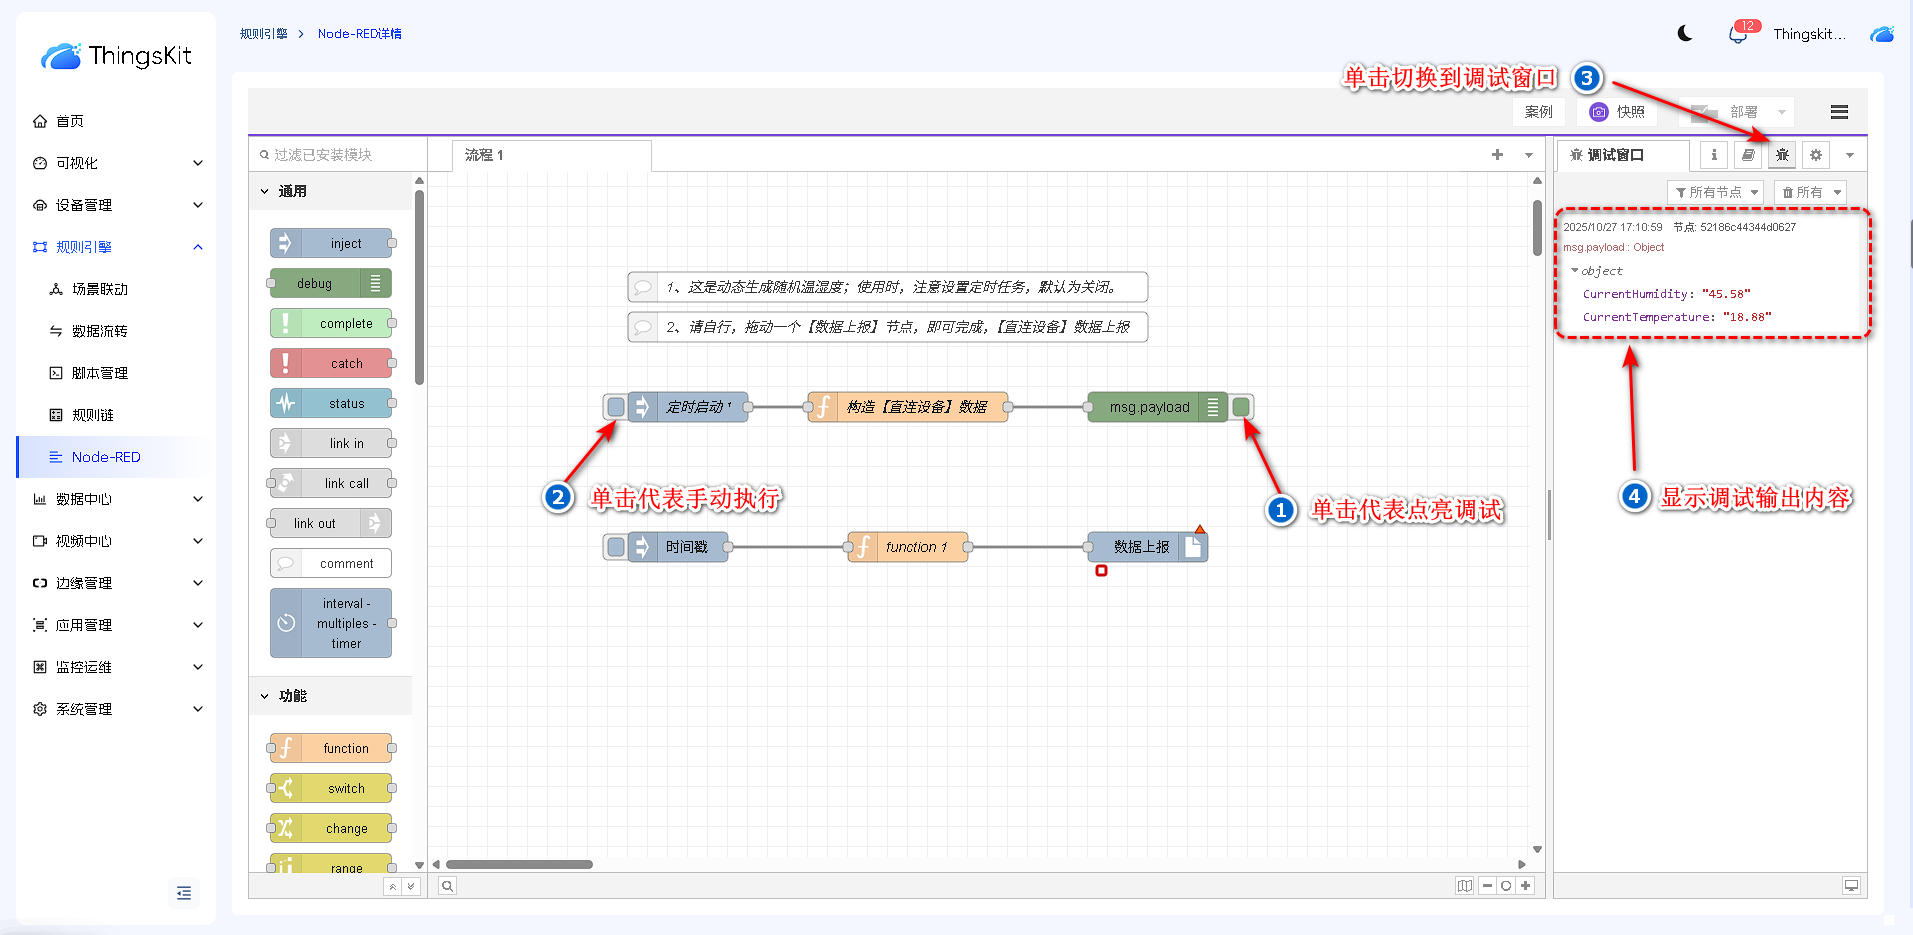Trigger the 时间戳 inject node button
This screenshot has width=1913, height=935.
click(616, 547)
